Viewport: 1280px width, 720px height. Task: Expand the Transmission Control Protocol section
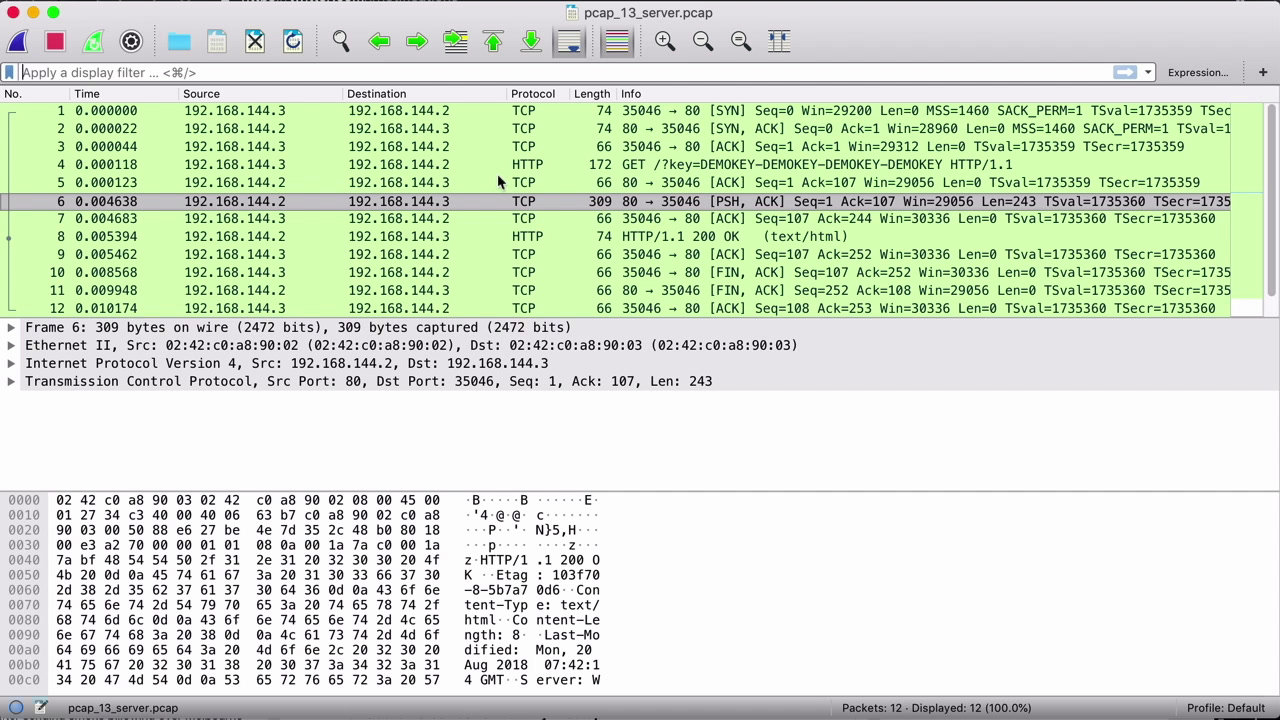click(11, 381)
